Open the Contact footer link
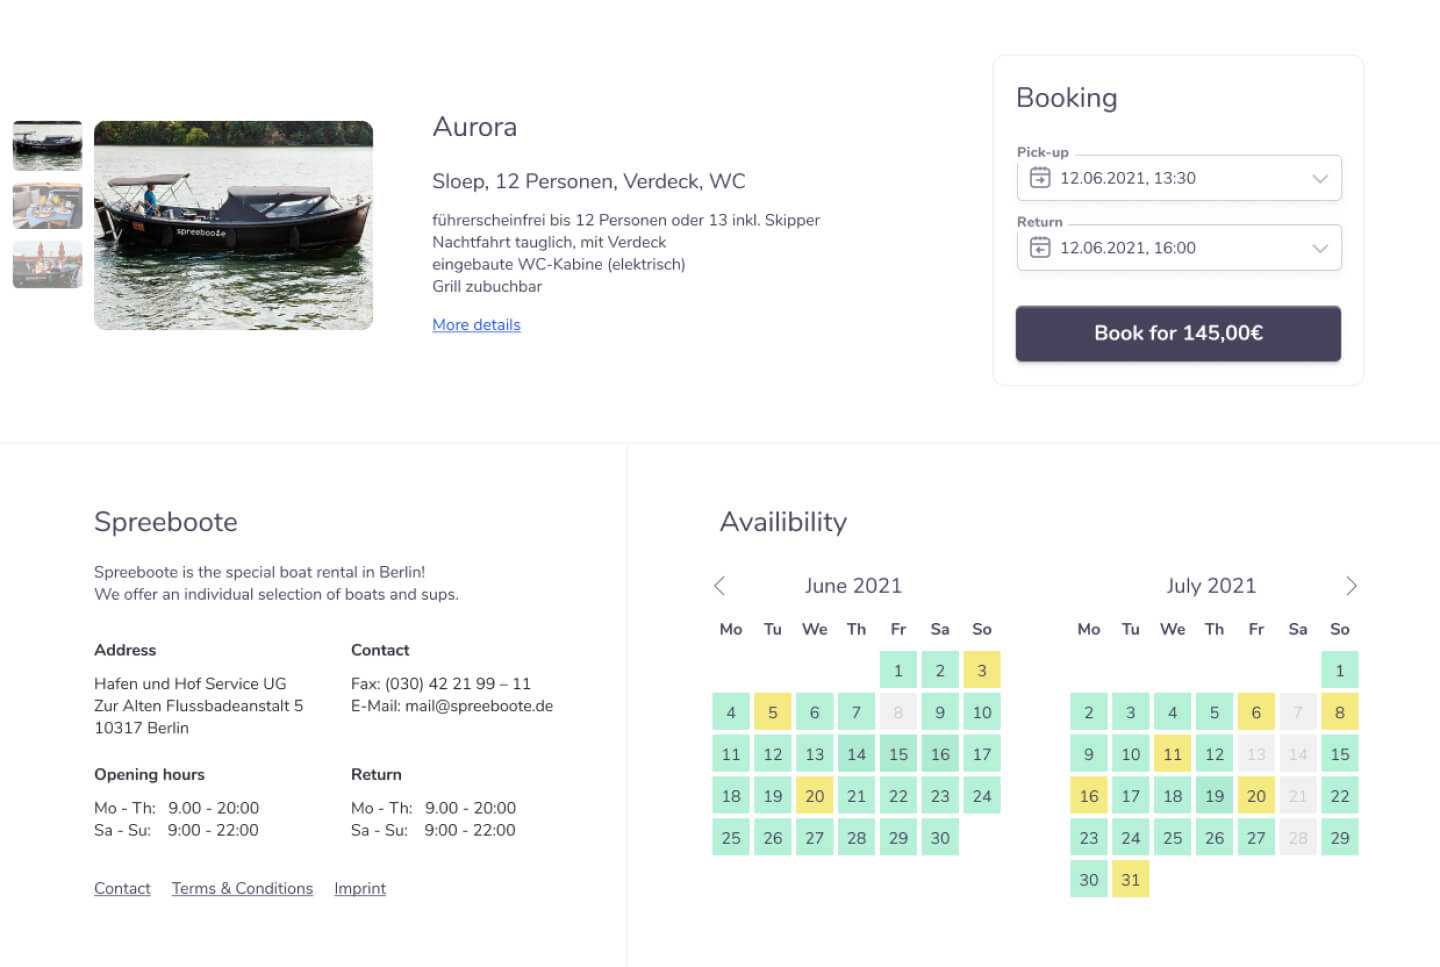The image size is (1440, 967). (122, 888)
